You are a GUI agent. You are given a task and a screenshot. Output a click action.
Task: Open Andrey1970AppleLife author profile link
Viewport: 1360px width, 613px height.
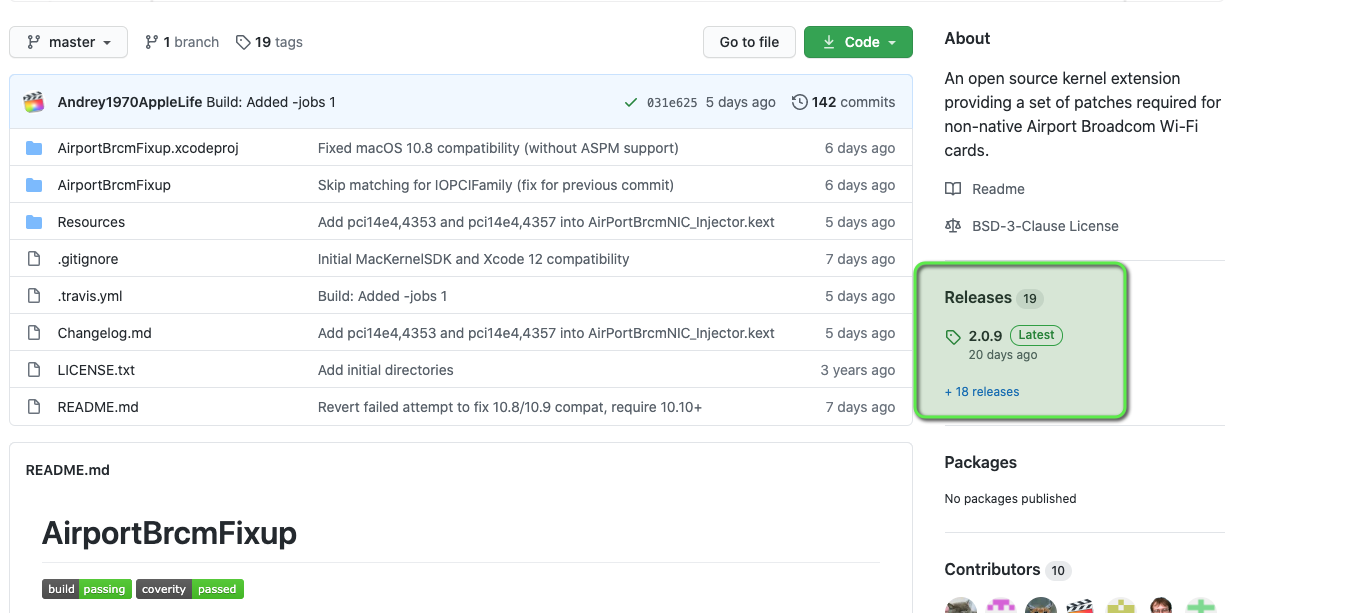click(x=130, y=102)
